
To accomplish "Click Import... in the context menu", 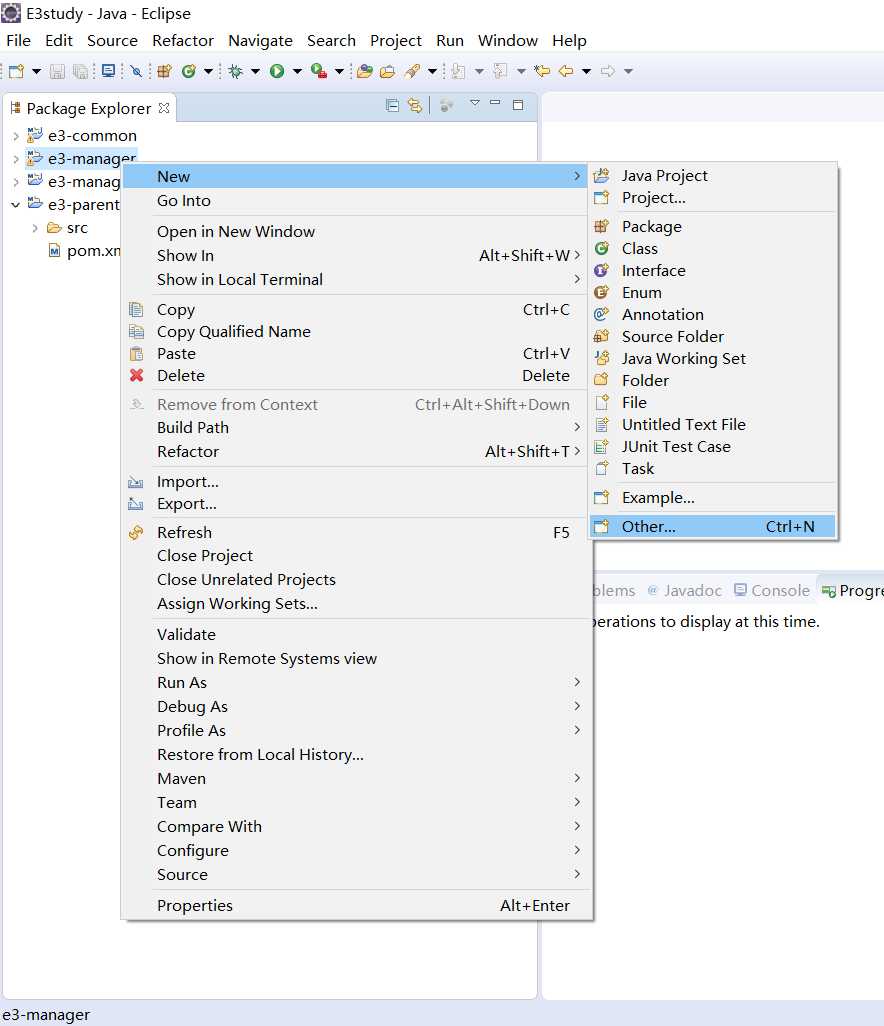I will coord(357,482).
